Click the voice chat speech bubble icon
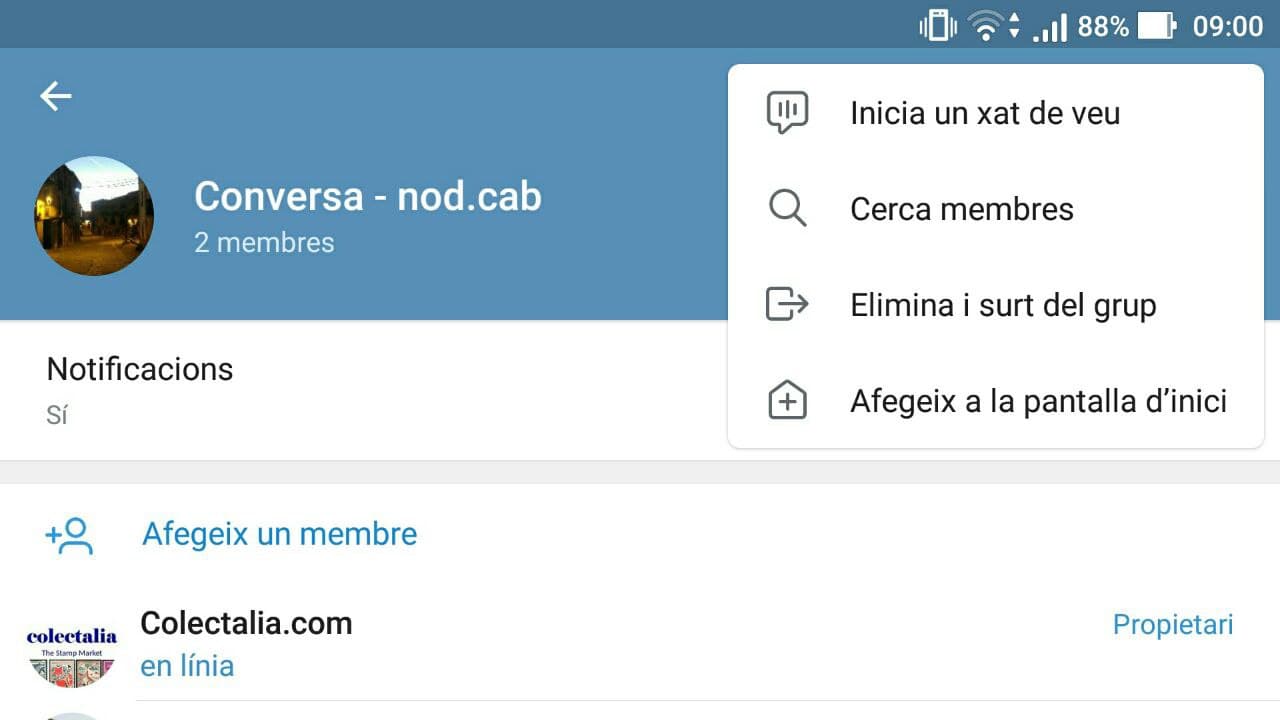 [787, 112]
